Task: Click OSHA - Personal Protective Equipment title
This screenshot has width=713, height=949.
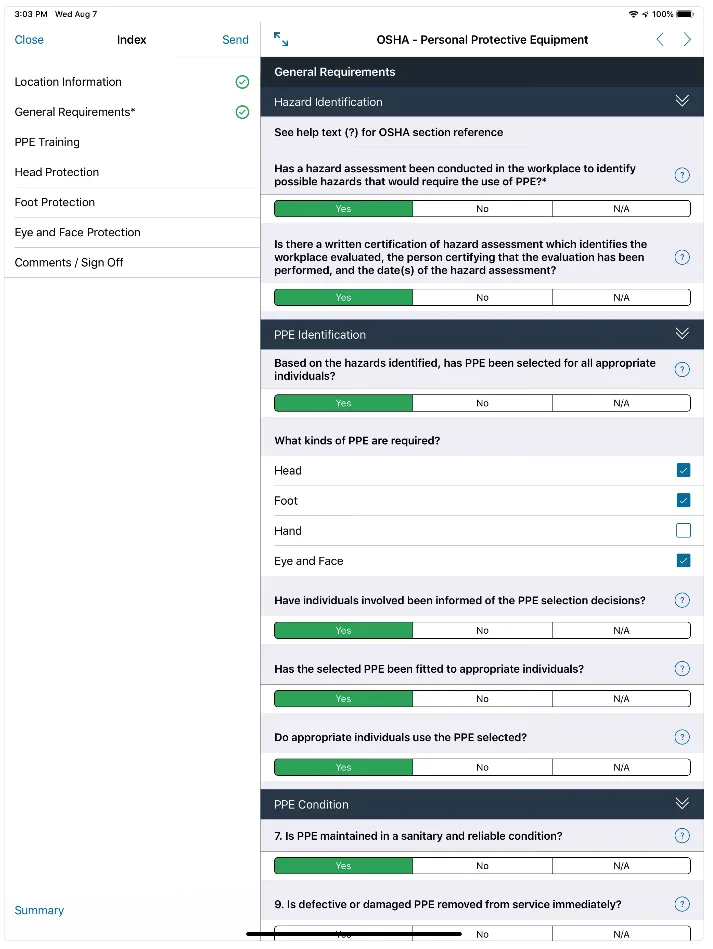Action: pyautogui.click(x=482, y=40)
